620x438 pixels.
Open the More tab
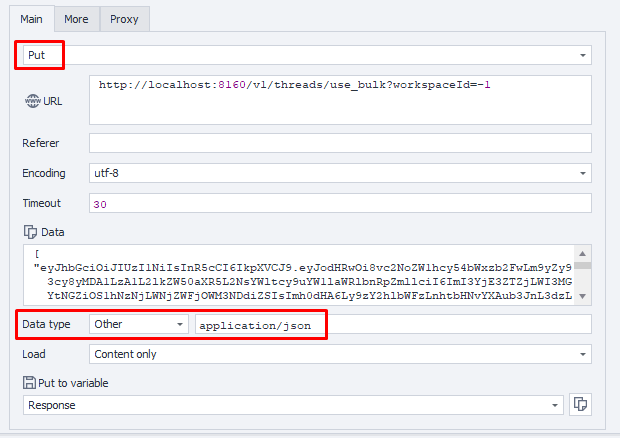(76, 18)
